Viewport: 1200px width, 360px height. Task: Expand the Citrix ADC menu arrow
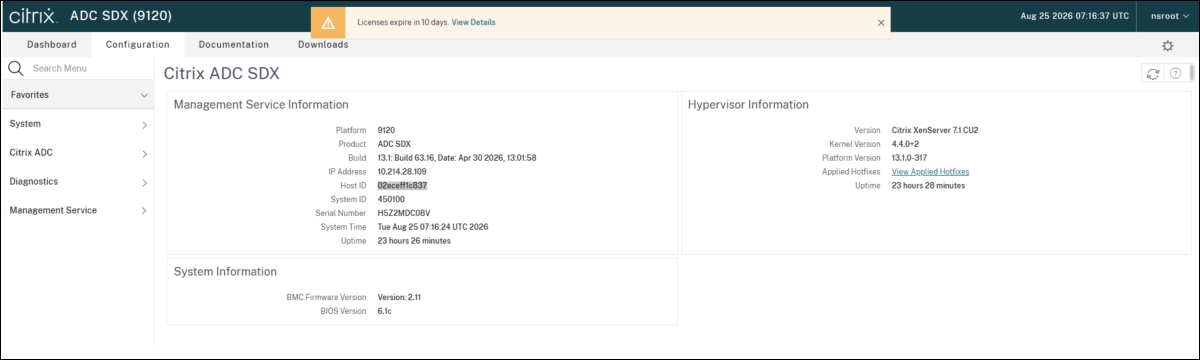coord(144,154)
